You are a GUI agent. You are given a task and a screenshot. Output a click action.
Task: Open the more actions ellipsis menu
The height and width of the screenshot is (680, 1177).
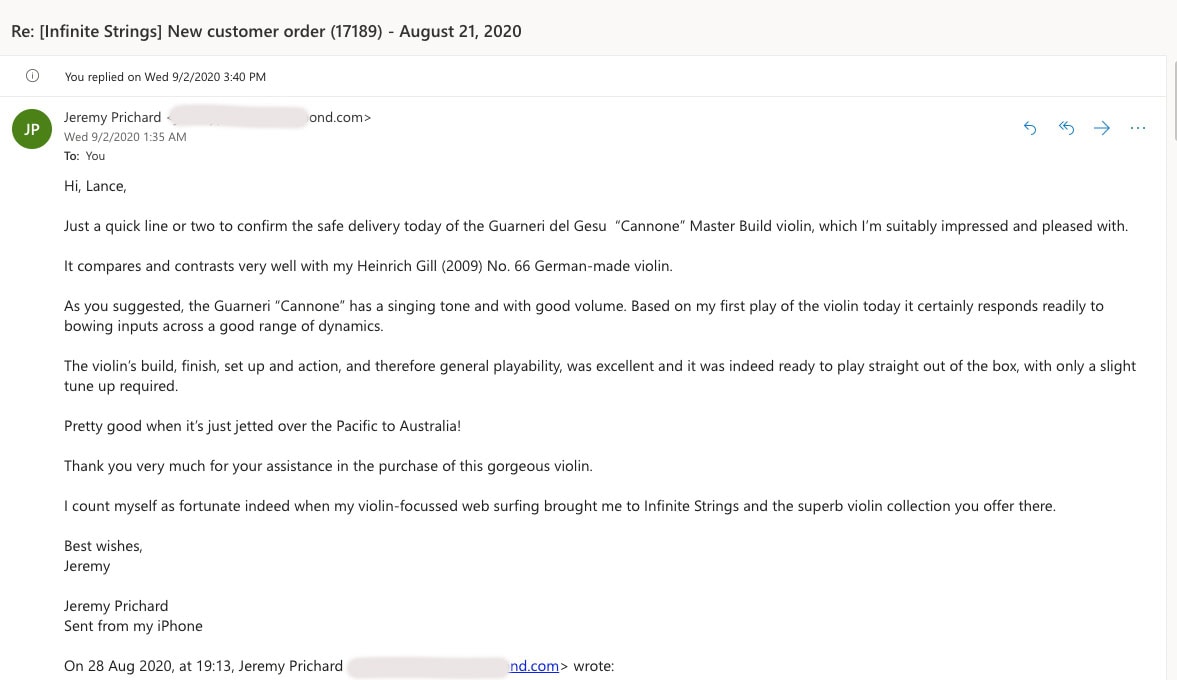coord(1138,128)
